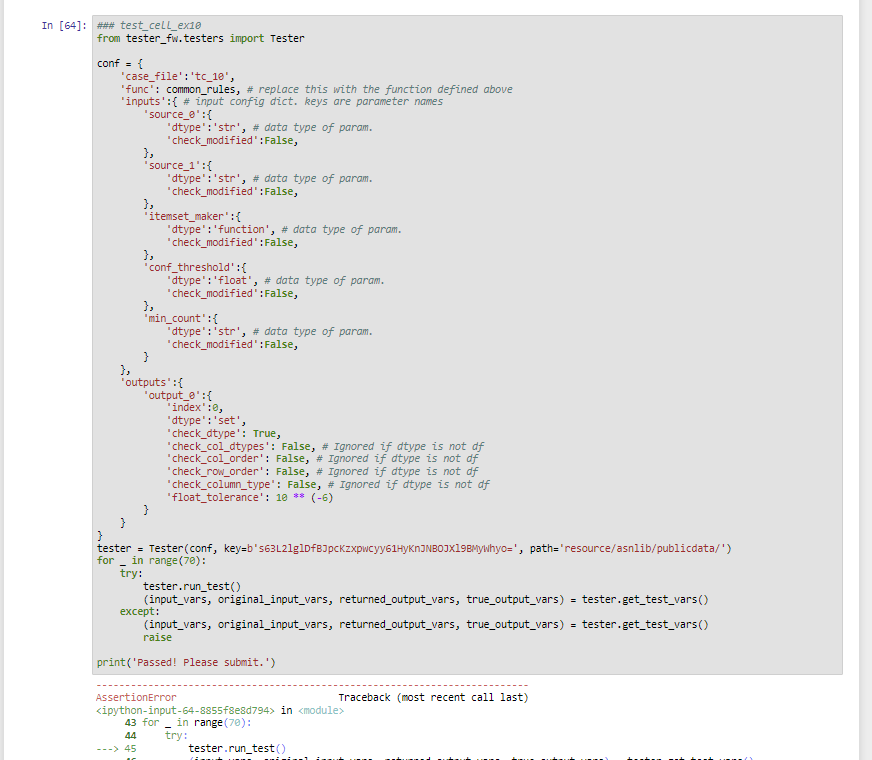Click the 'check_dtype': True line

[x=224, y=434]
